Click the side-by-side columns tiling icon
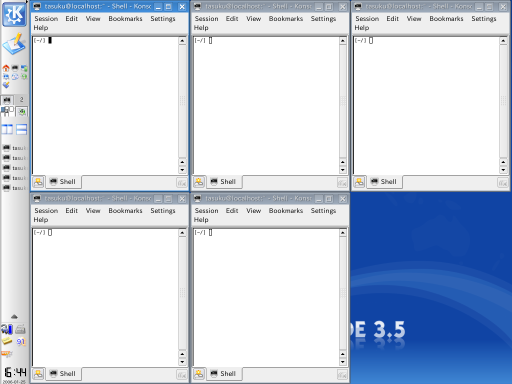The height and width of the screenshot is (384, 512). (7, 129)
